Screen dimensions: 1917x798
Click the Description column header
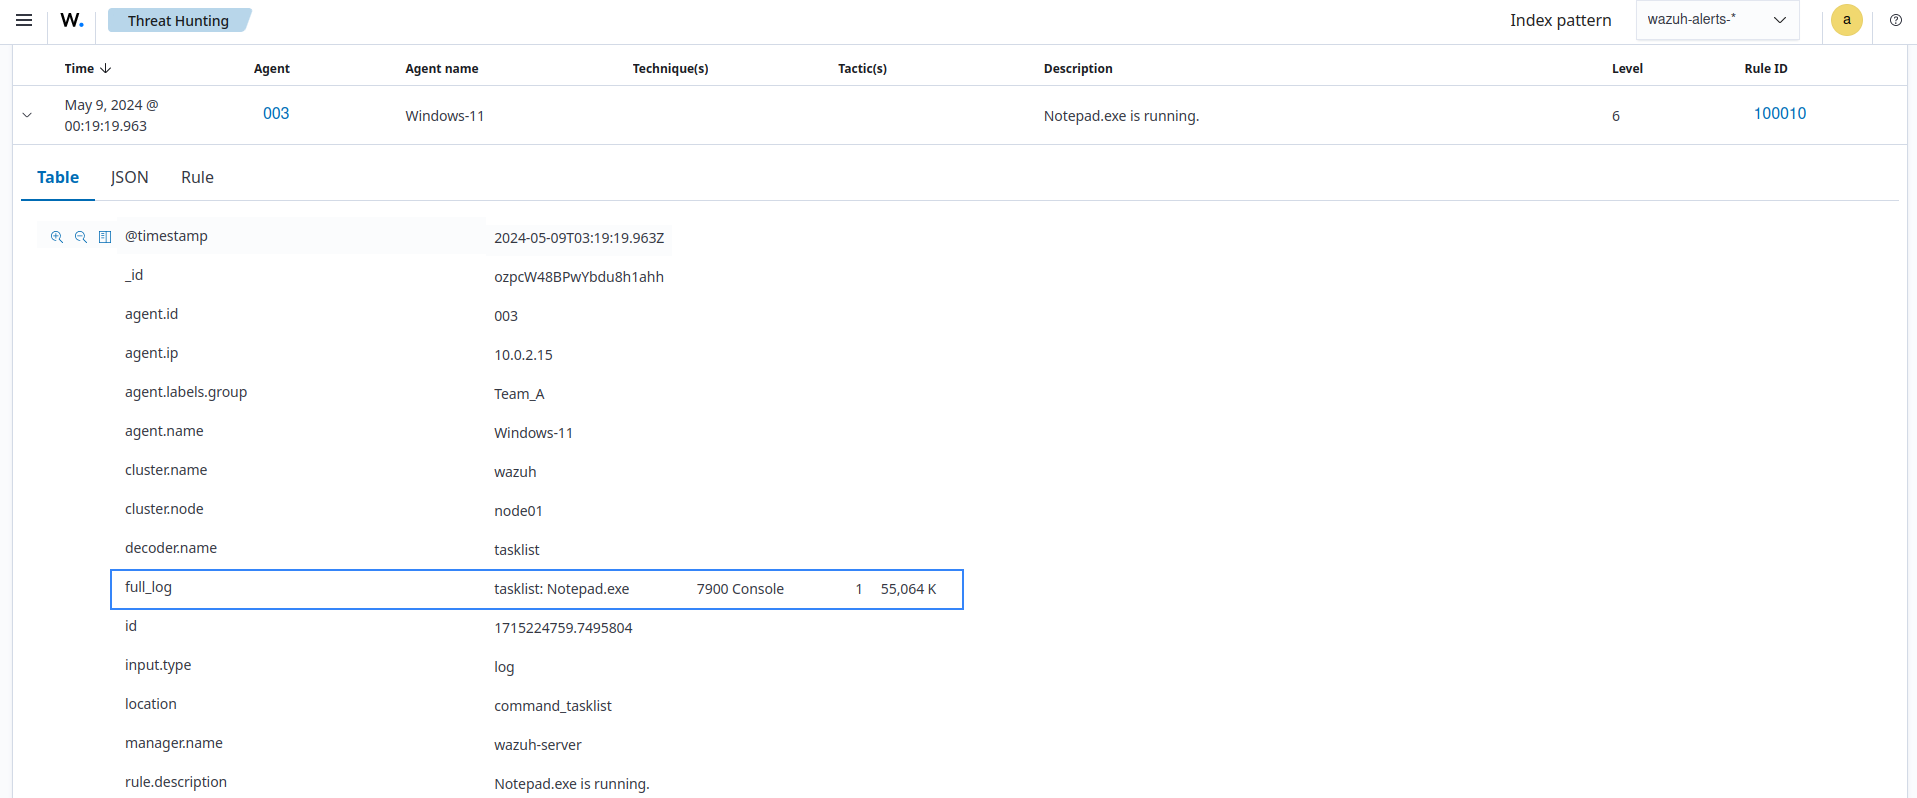(1077, 68)
